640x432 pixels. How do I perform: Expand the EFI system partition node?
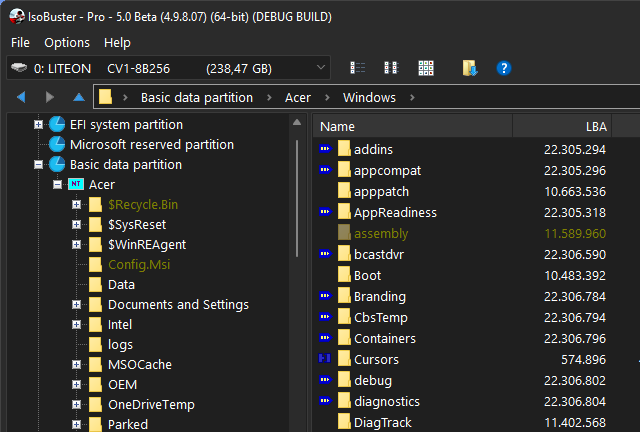38,124
